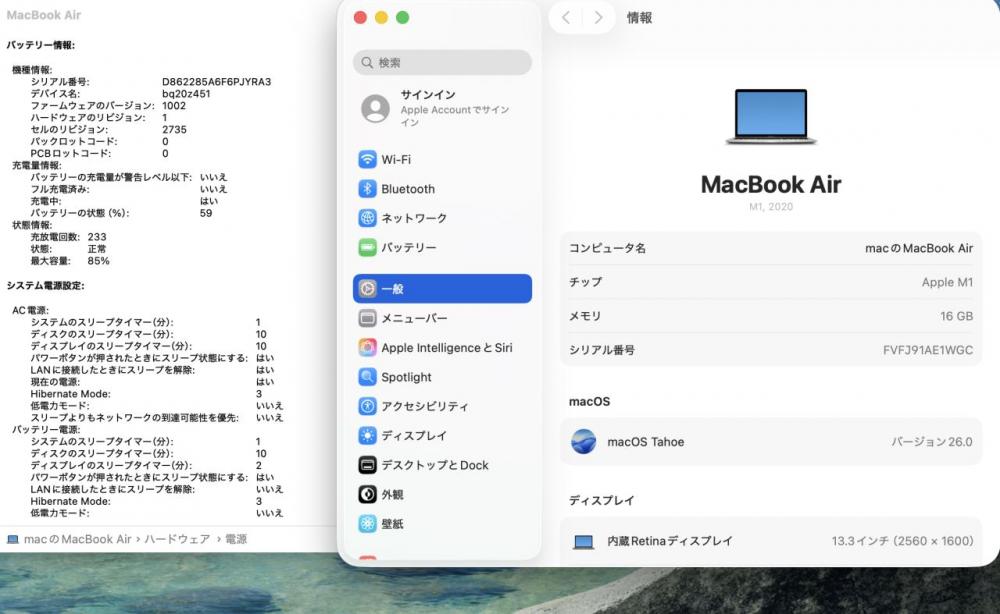
Task: Click the 13.3インチ (2560 × 1600) text
Action: [902, 541]
